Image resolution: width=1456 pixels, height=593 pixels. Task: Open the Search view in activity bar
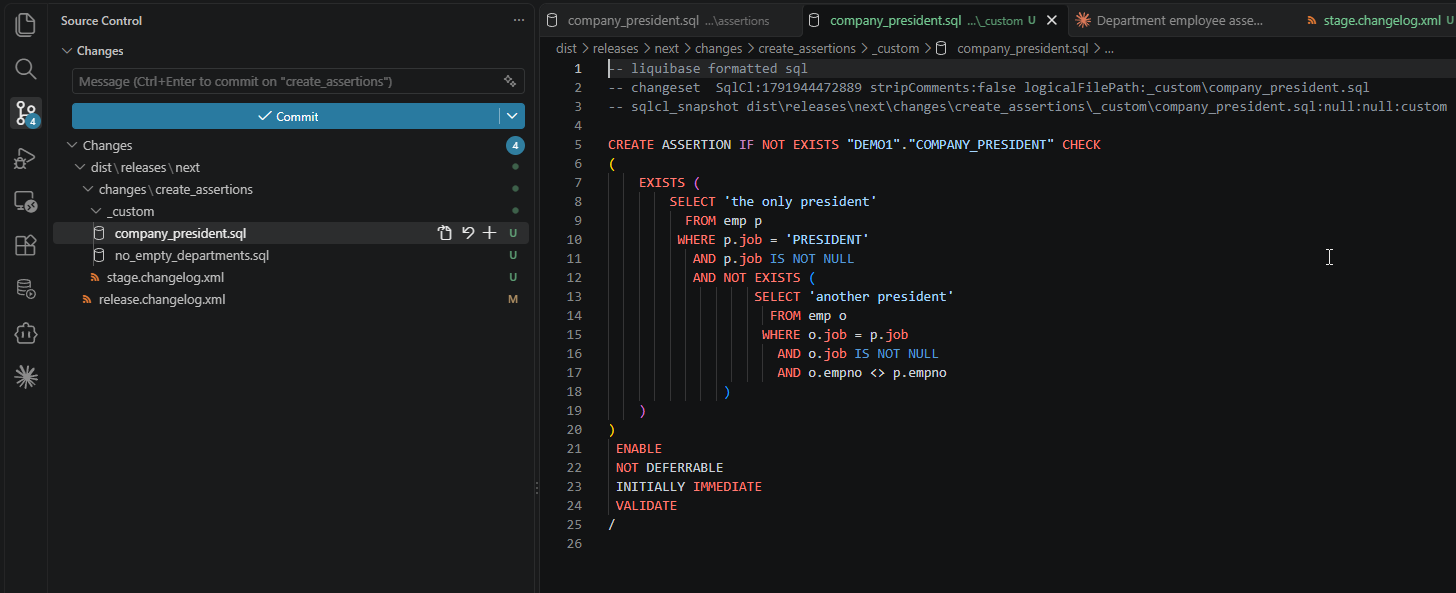[26, 69]
